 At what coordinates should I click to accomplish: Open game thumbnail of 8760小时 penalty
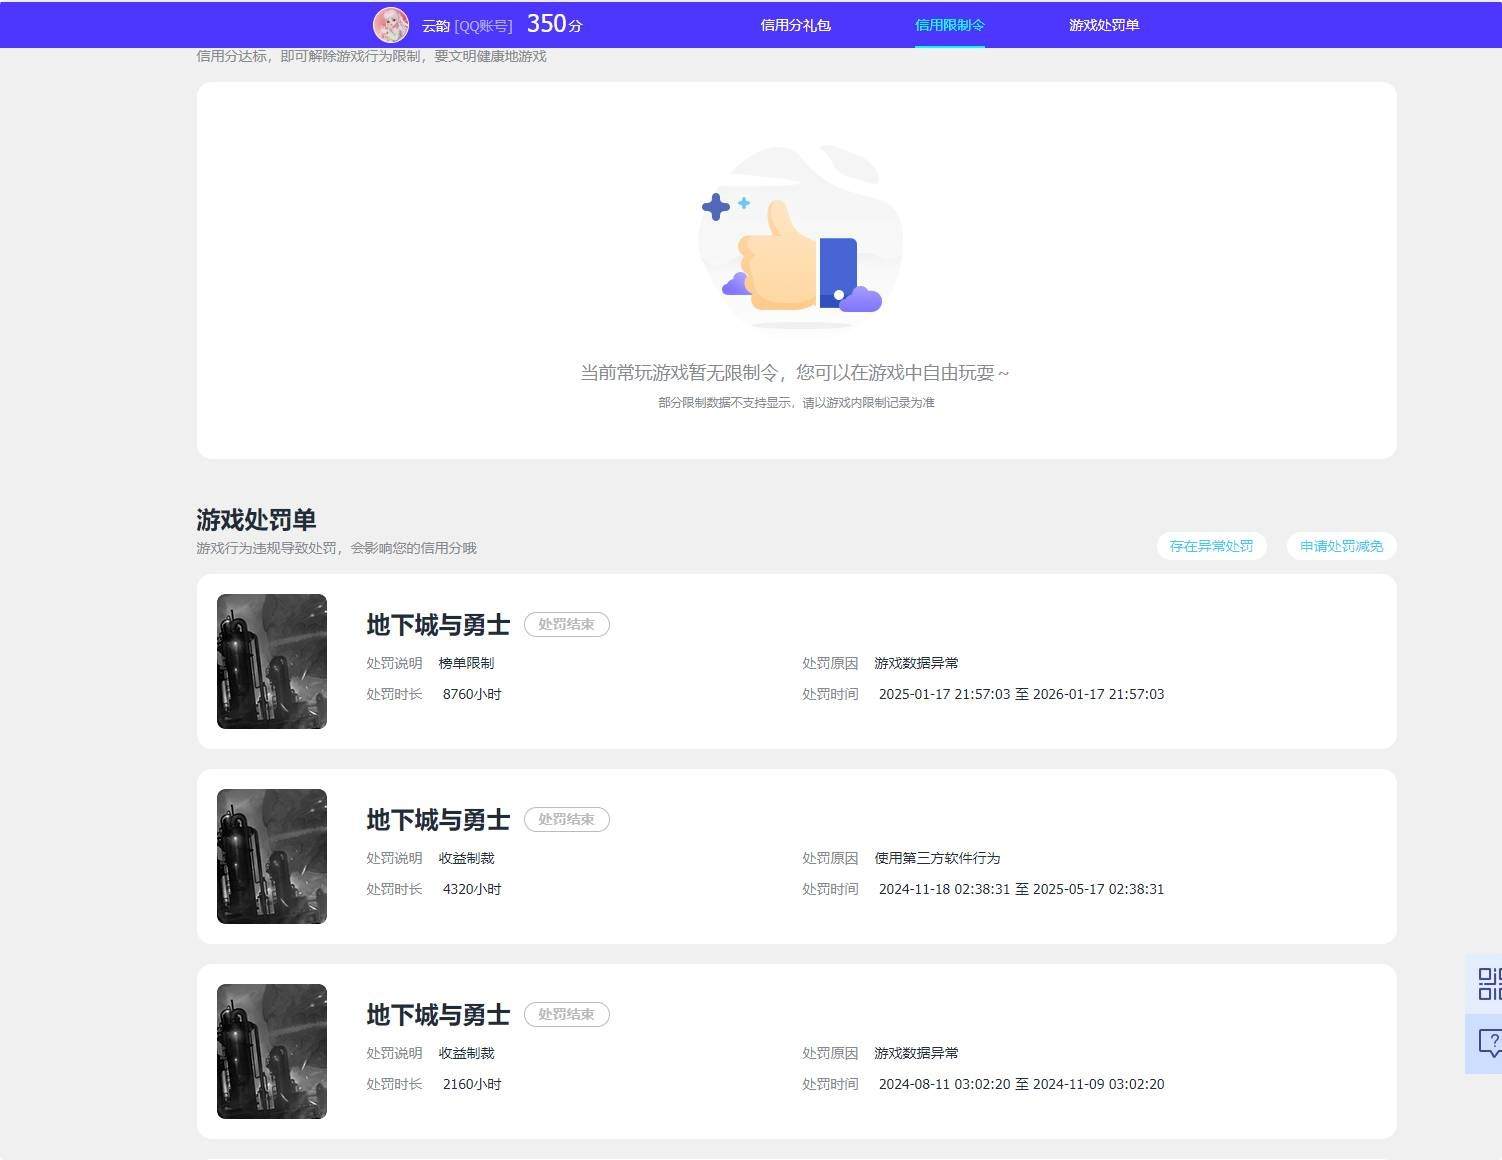pyautogui.click(x=272, y=661)
